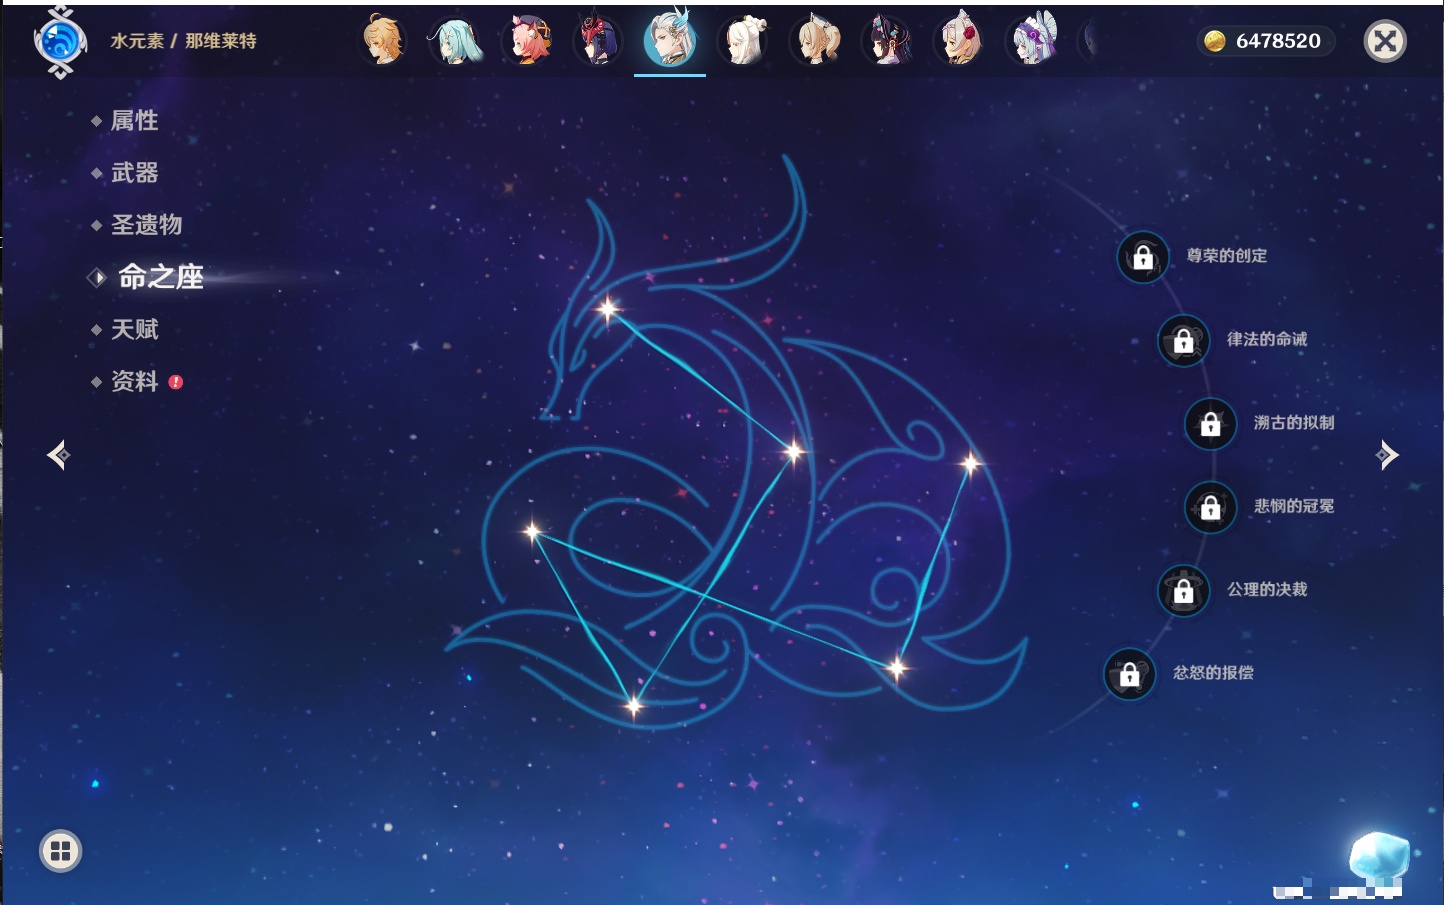The width and height of the screenshot is (1444, 905).
Task: Open the 圣遗物 artifacts section
Action: click(x=146, y=225)
